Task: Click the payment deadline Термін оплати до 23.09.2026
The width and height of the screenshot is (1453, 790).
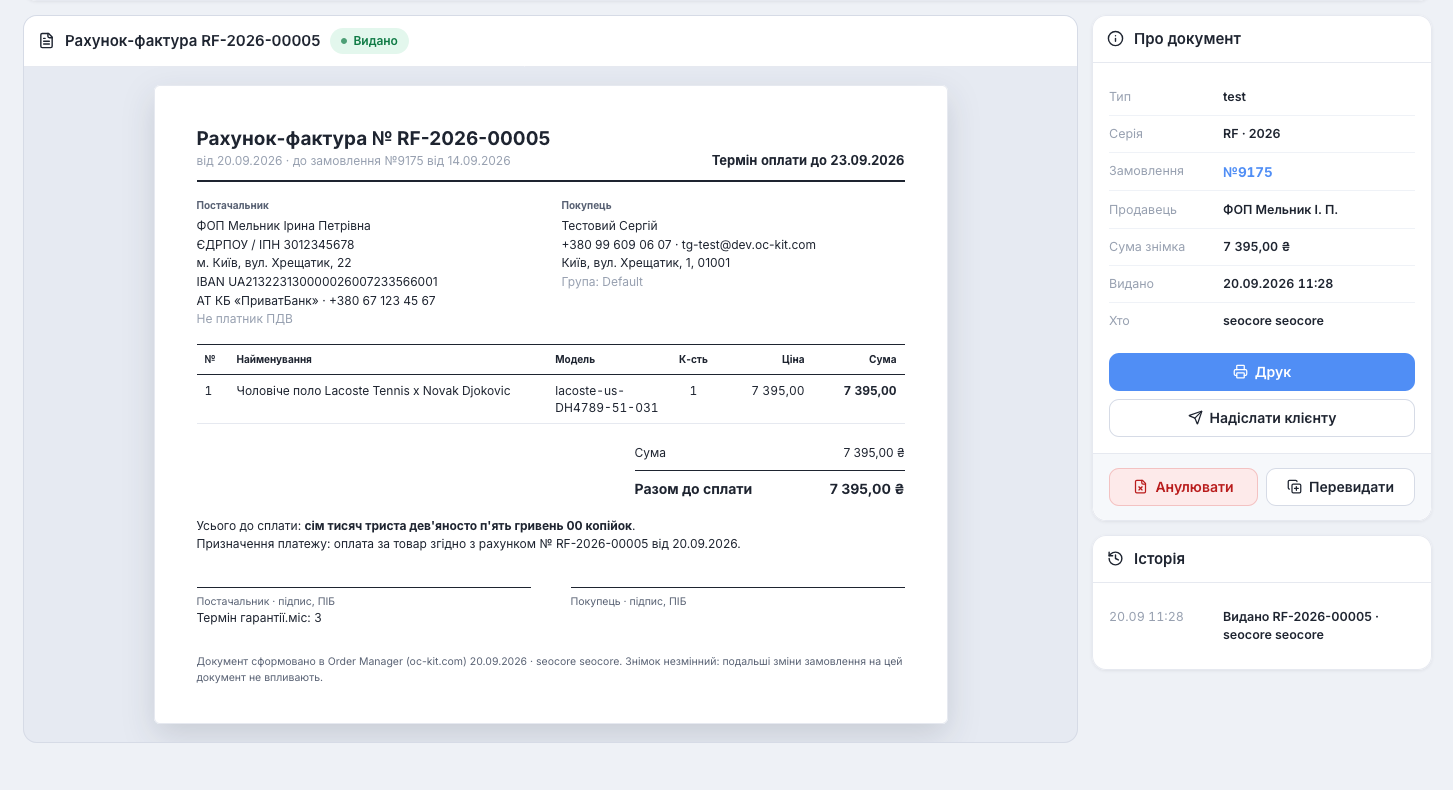Action: (808, 160)
